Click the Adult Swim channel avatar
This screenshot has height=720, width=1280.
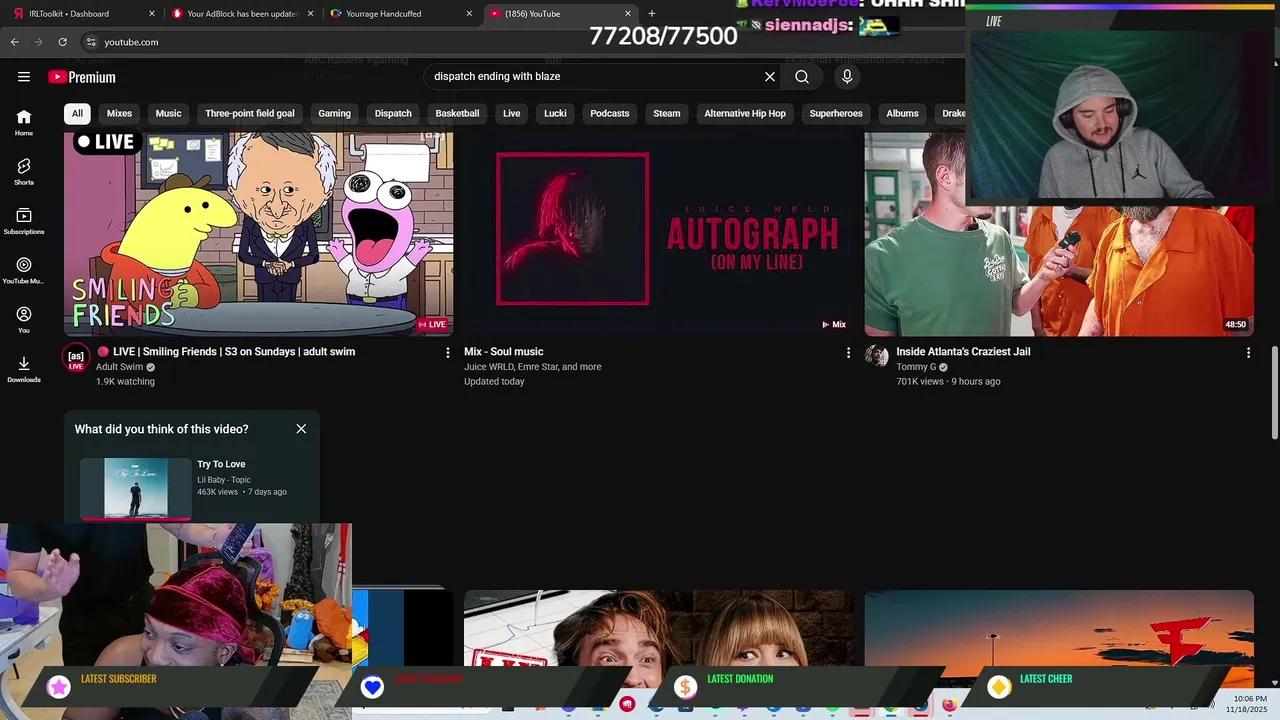click(x=76, y=357)
